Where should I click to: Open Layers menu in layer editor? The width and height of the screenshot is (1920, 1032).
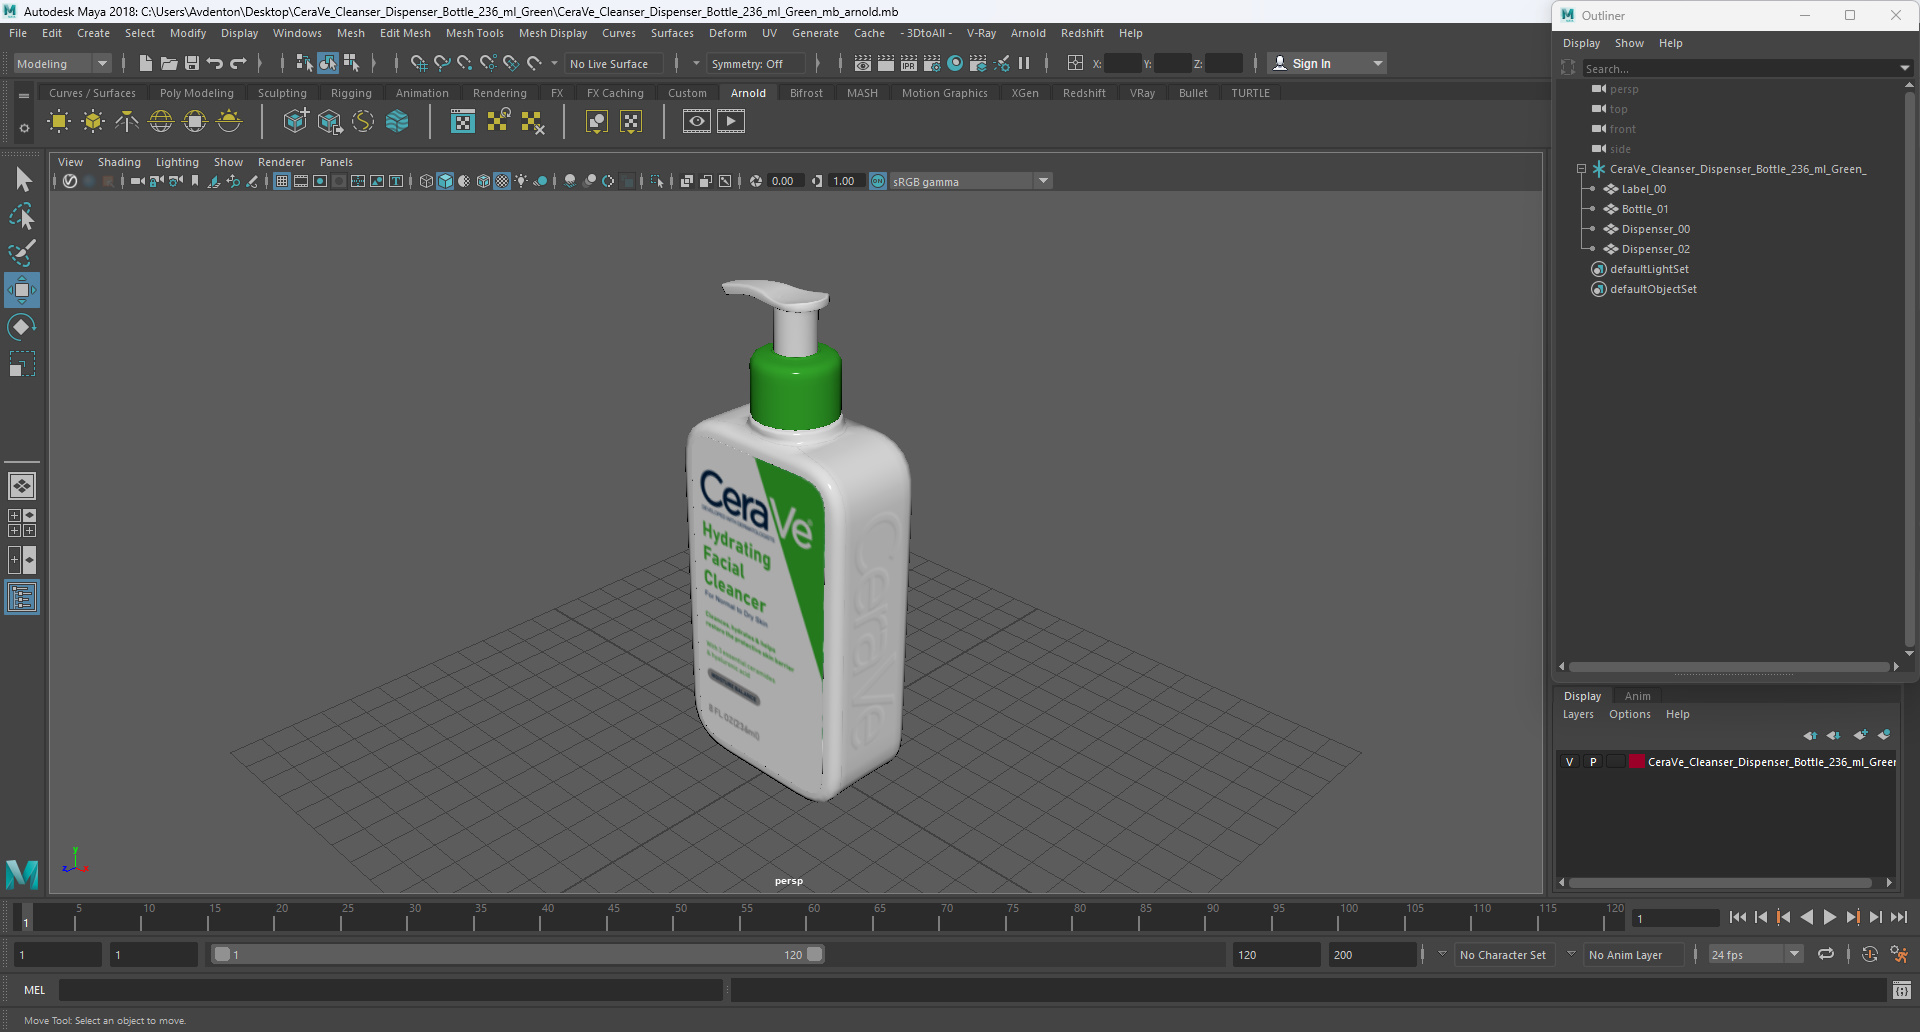tap(1578, 714)
